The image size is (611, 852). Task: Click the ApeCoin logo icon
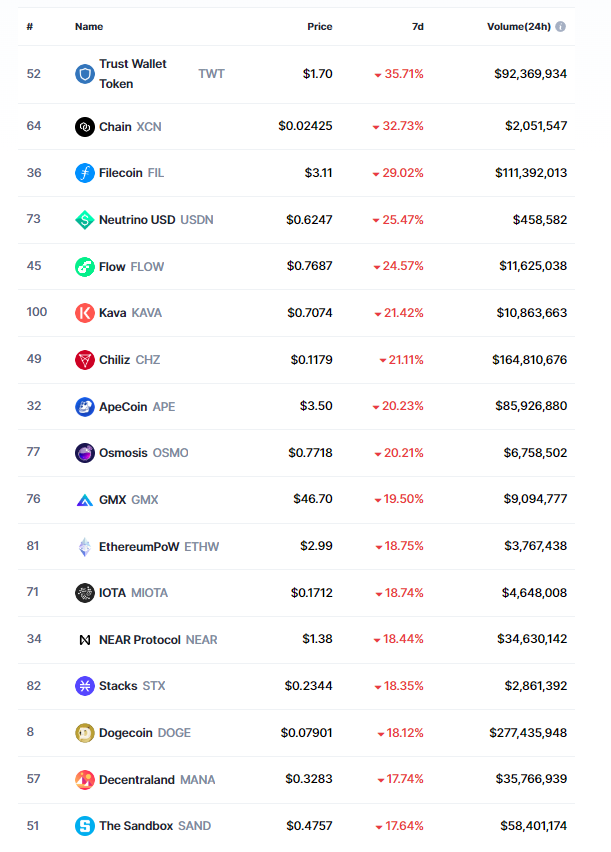click(x=84, y=407)
